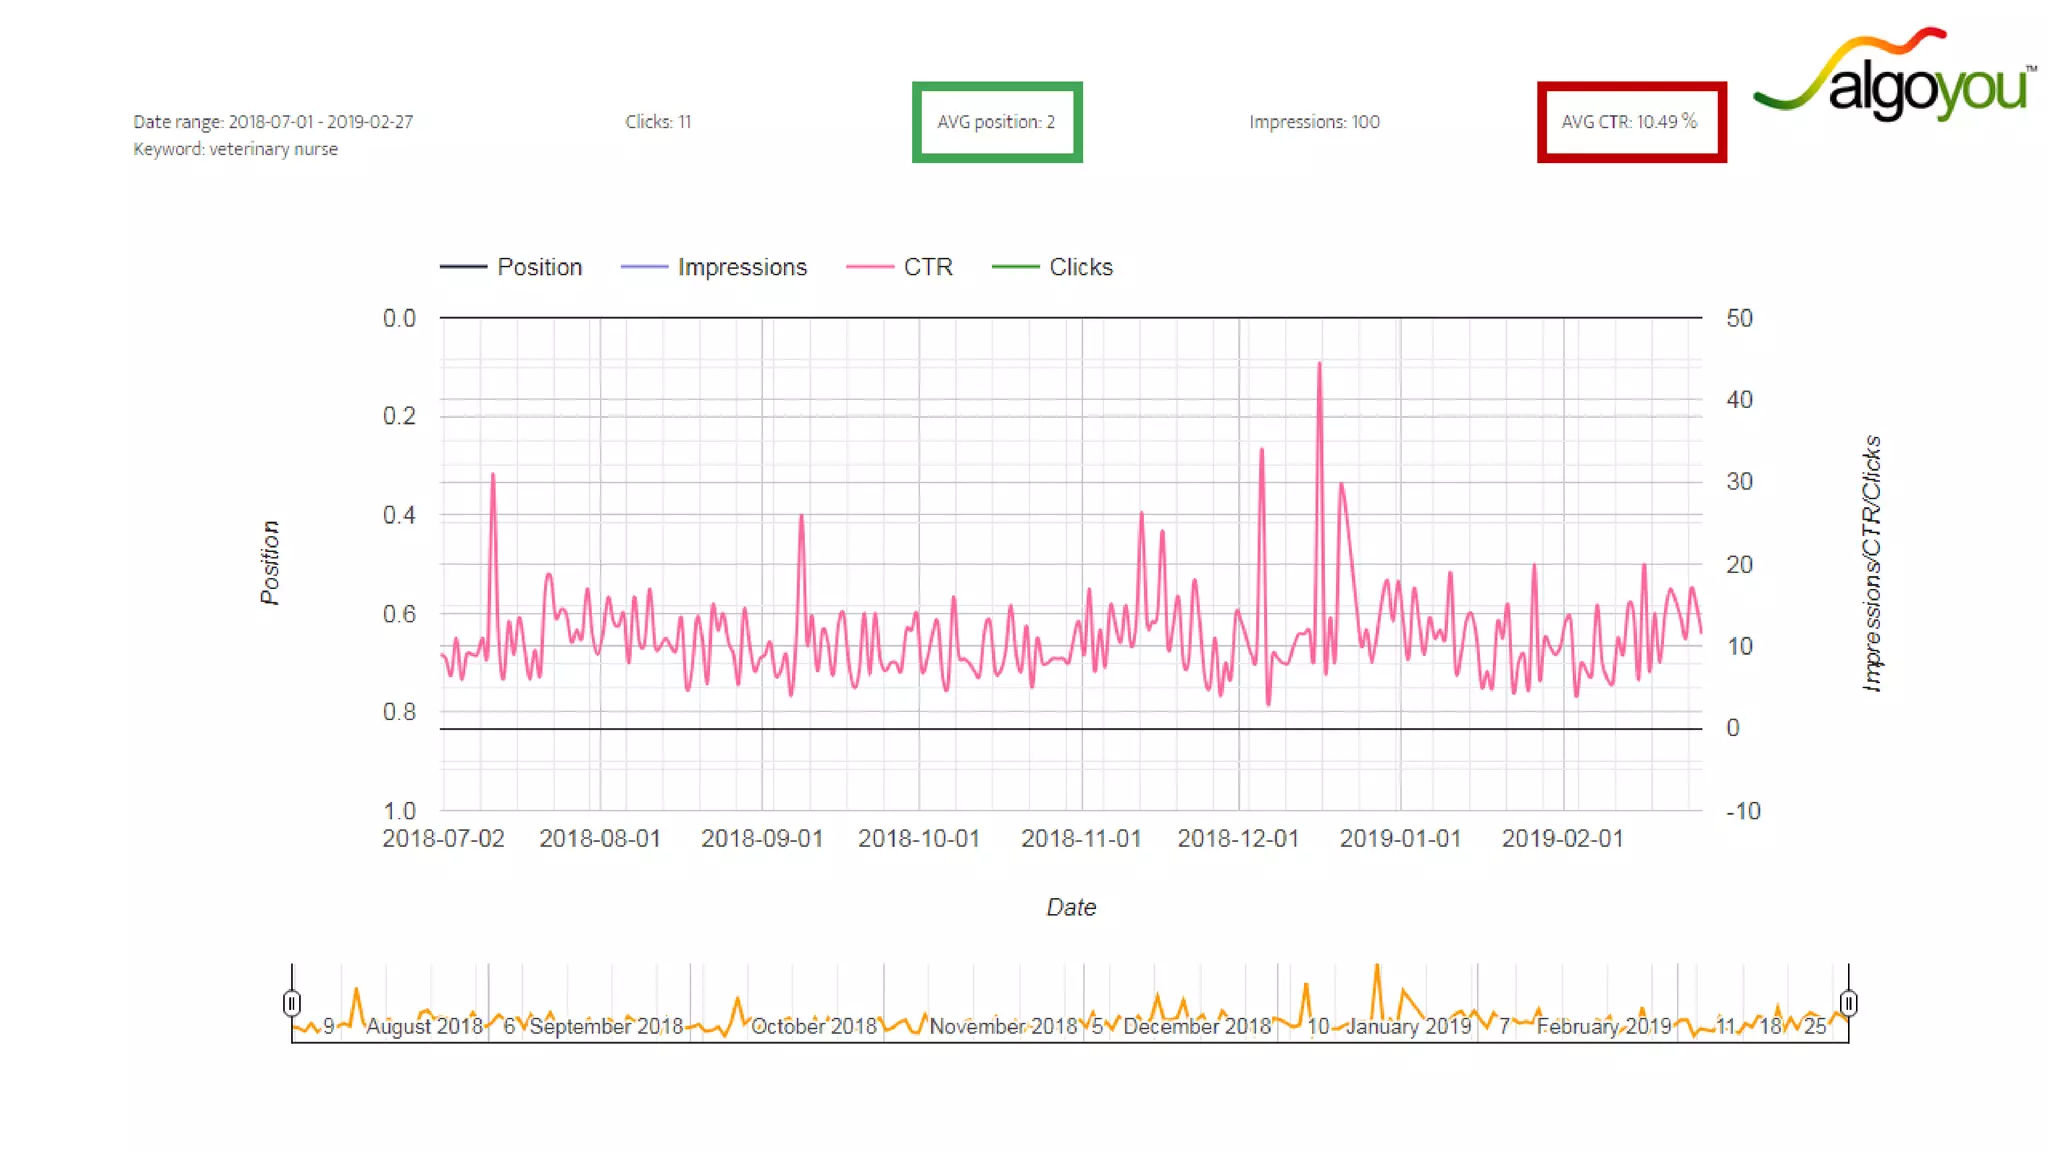Click the algoyou logo
The height and width of the screenshot is (1152, 2048).
click(x=1895, y=76)
